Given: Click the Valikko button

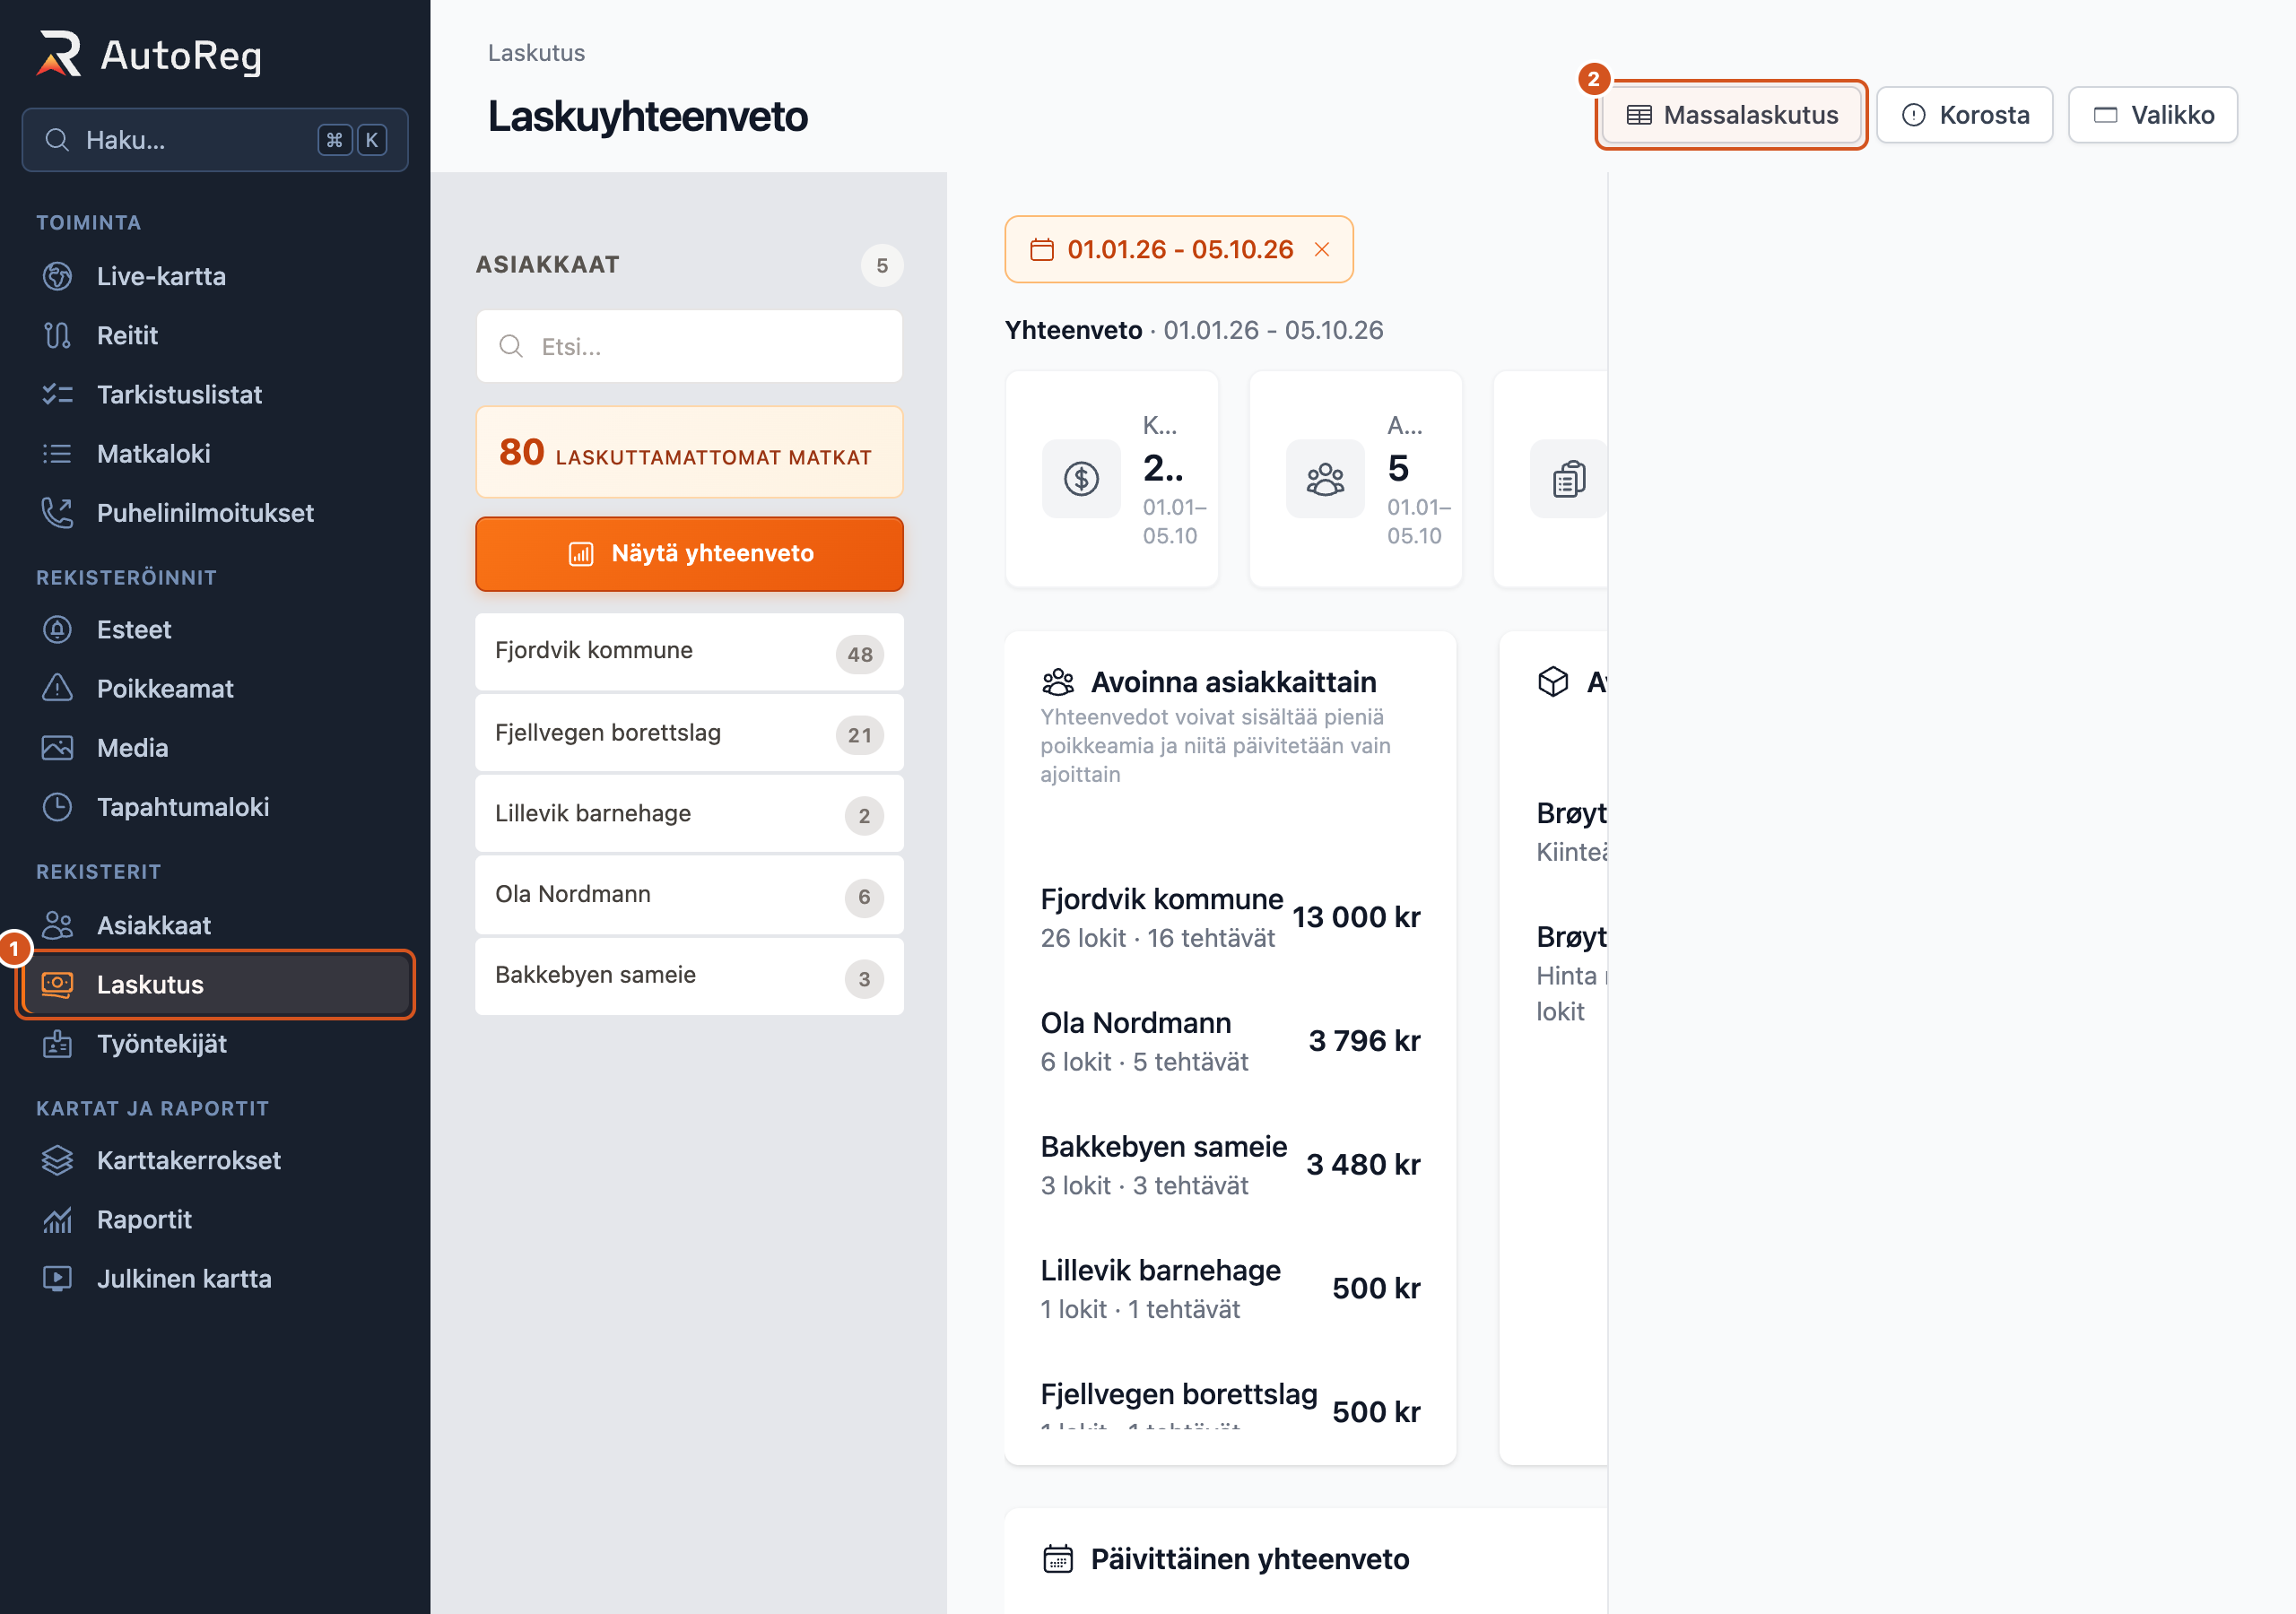Looking at the screenshot, I should (2152, 115).
